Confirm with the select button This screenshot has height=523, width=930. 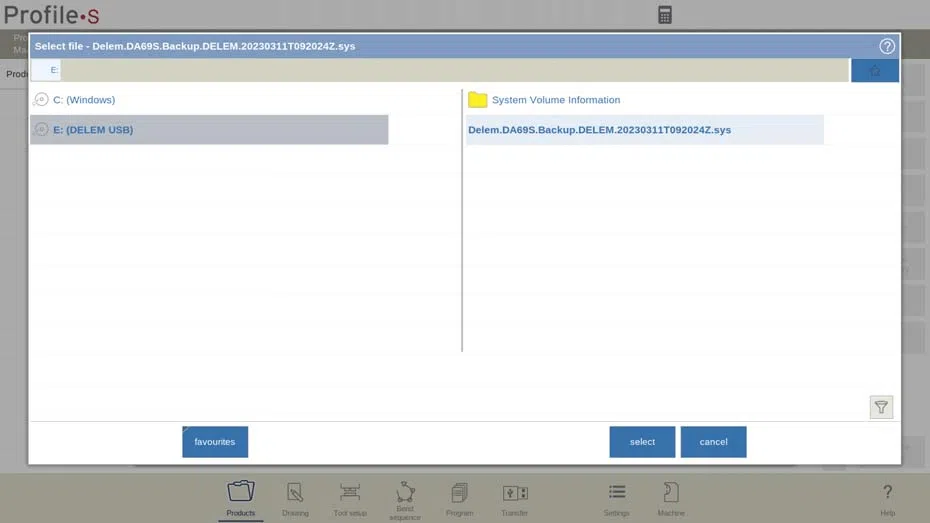(x=642, y=442)
